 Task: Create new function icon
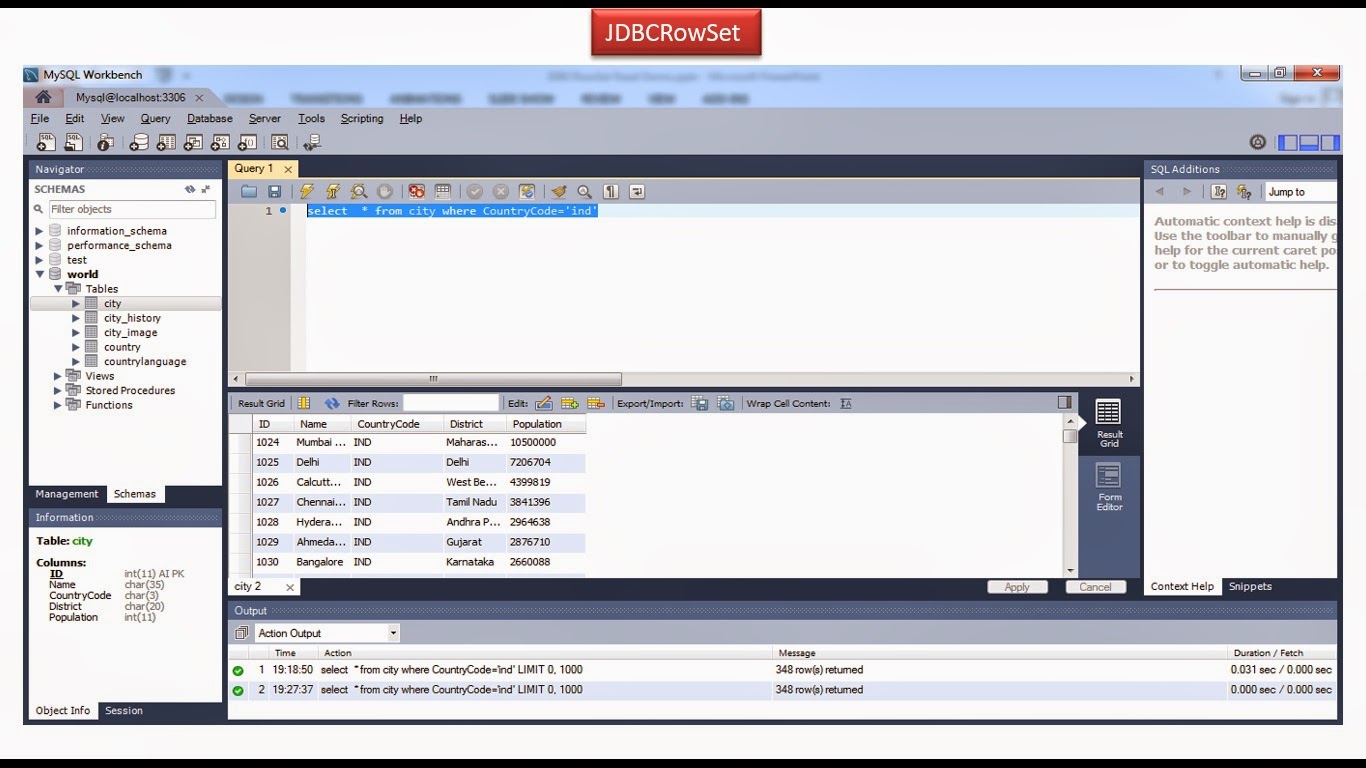point(247,142)
